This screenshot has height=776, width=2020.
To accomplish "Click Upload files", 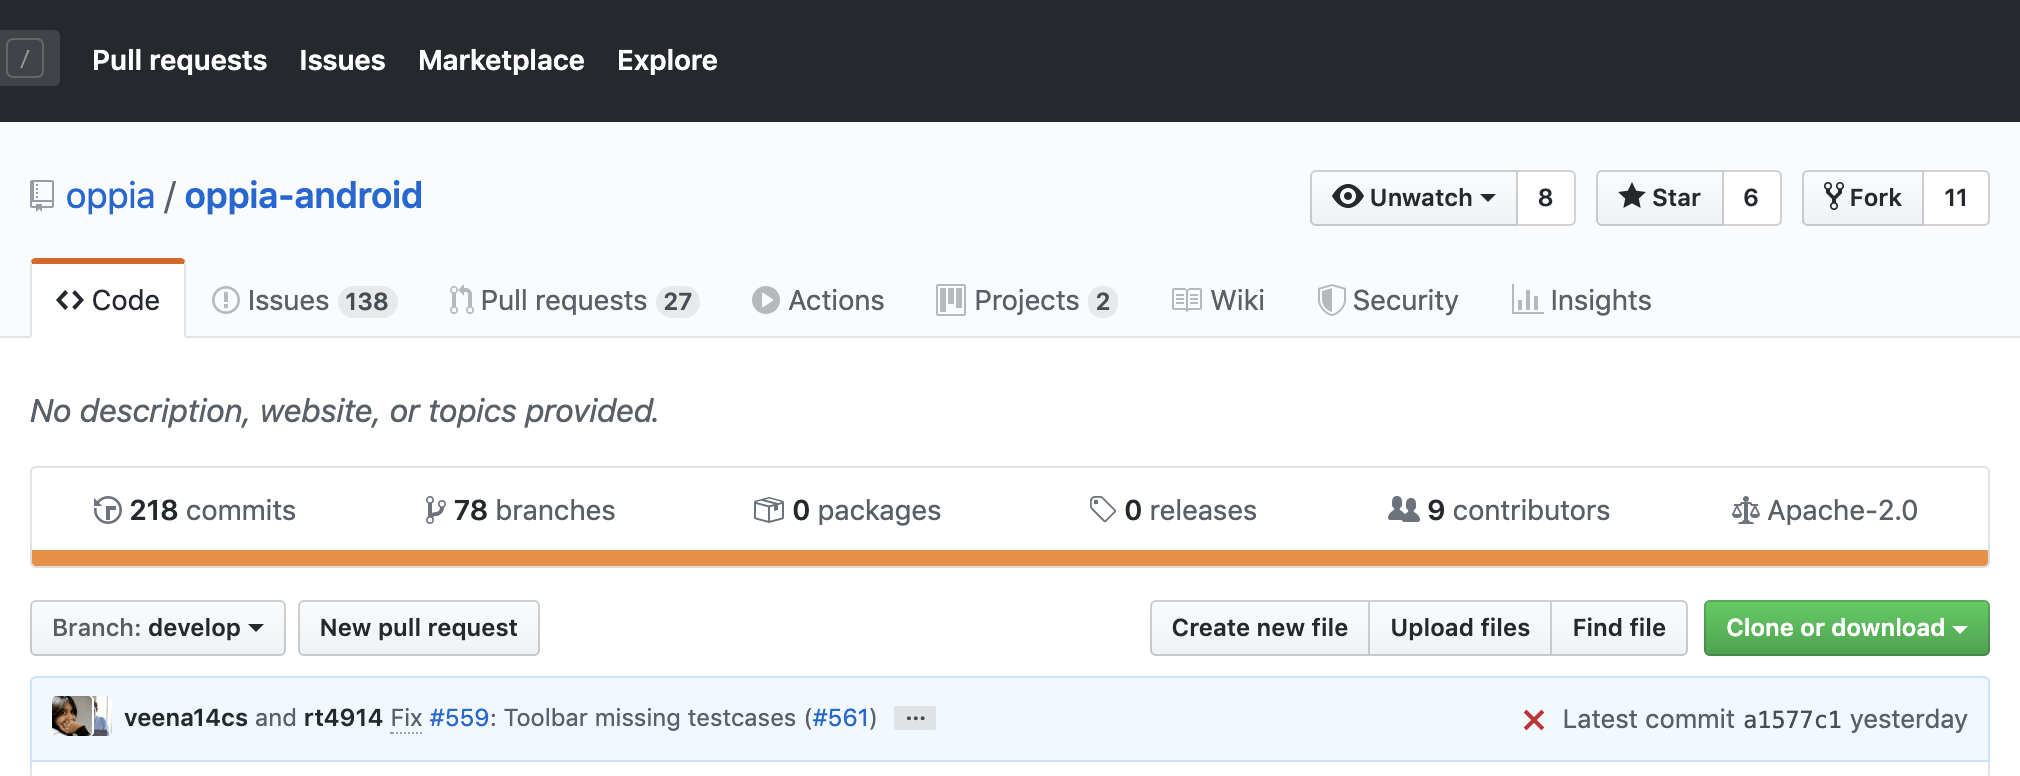I will [x=1460, y=628].
